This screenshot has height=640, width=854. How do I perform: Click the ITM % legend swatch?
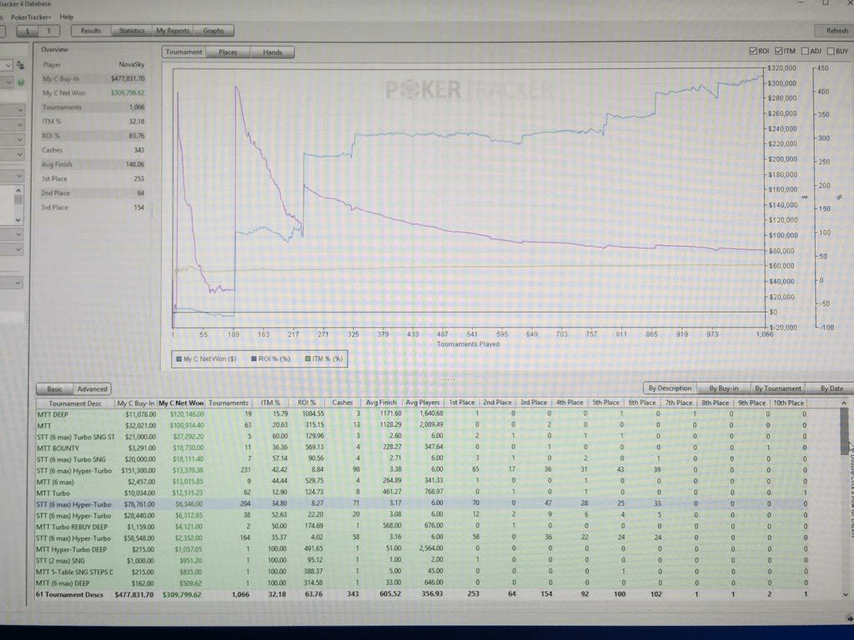tap(308, 359)
